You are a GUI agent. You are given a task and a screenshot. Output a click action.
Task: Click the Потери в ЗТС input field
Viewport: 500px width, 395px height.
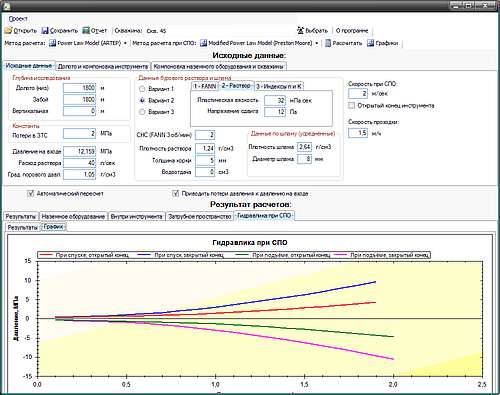(79, 134)
